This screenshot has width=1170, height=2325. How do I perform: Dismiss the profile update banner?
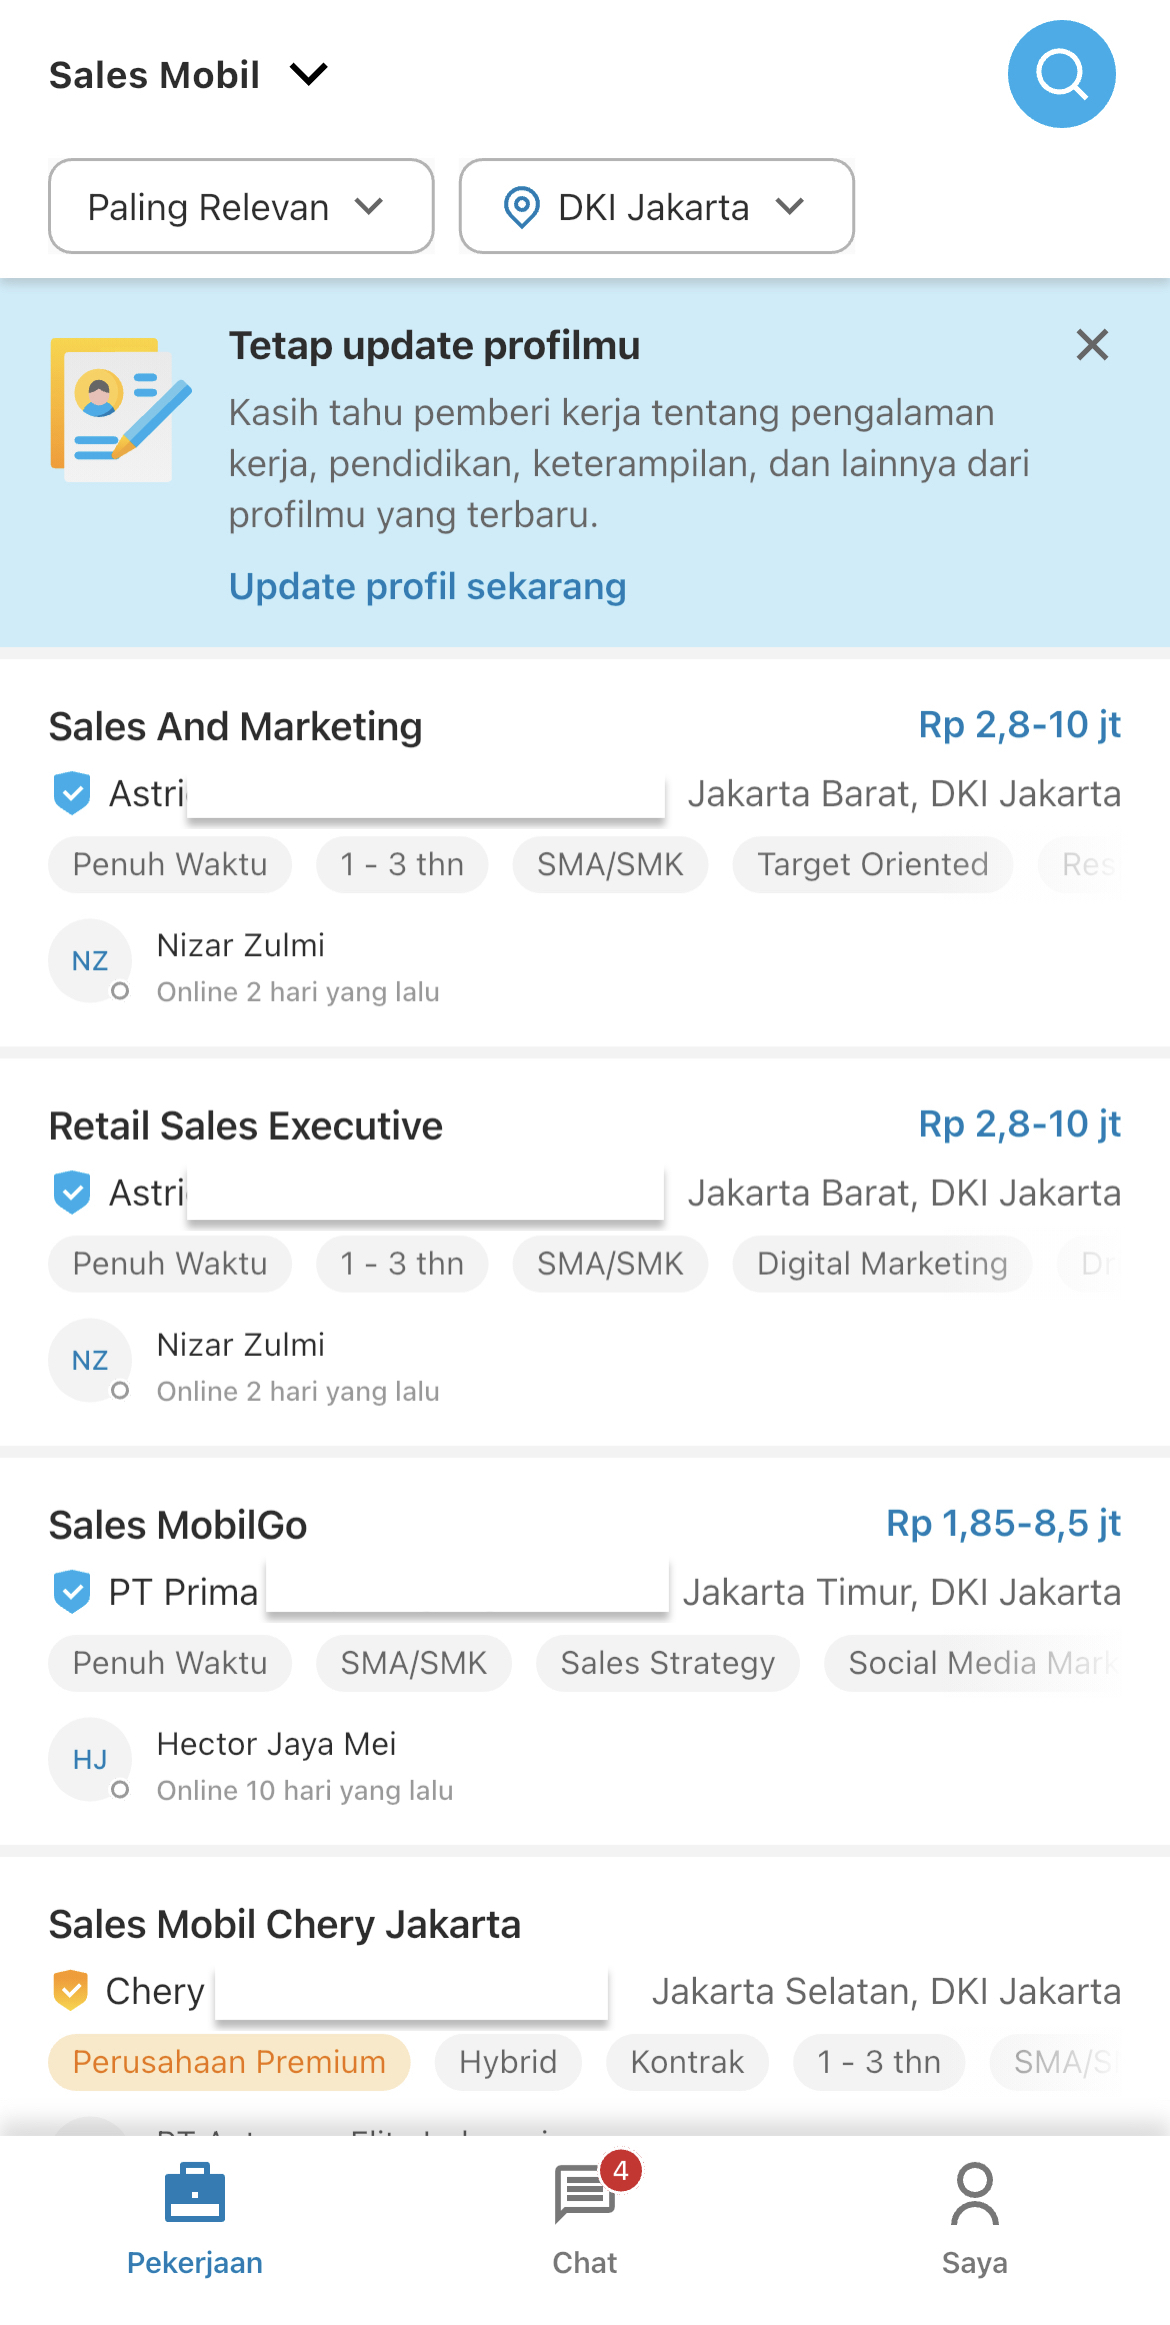coord(1092,345)
